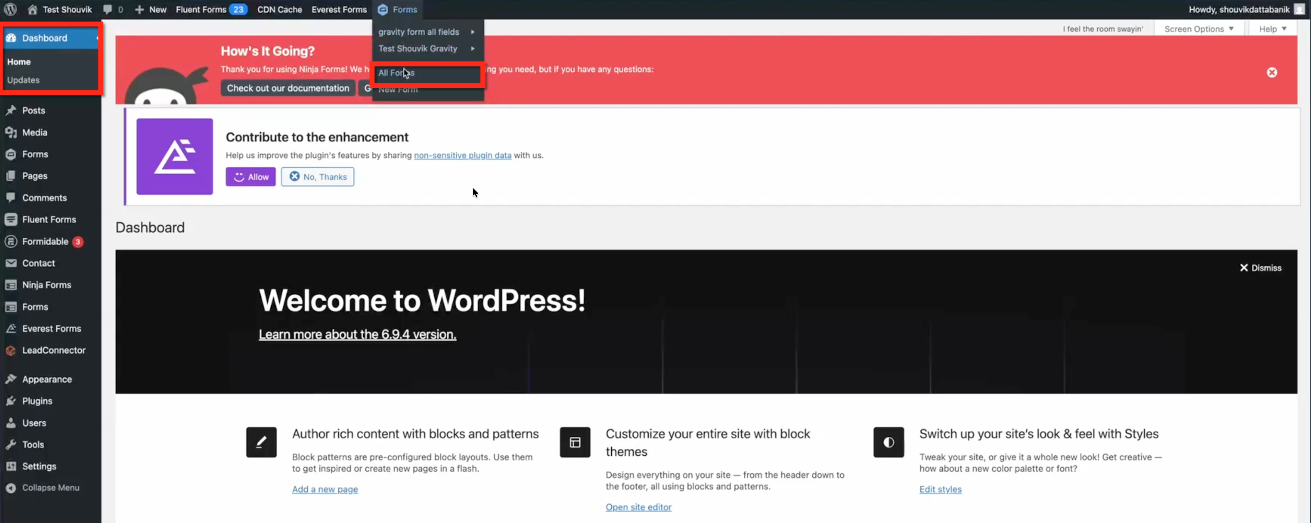
Task: Click the layout icon for Customize your site
Action: [x=575, y=442]
